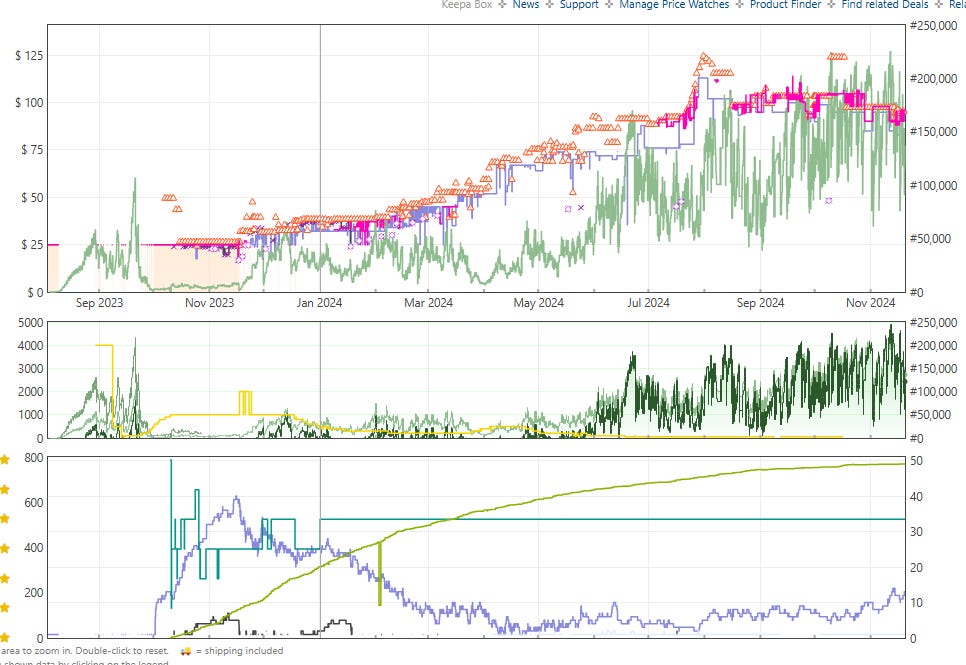Open Find related Deals
This screenshot has width=966, height=665.
pos(885,4)
